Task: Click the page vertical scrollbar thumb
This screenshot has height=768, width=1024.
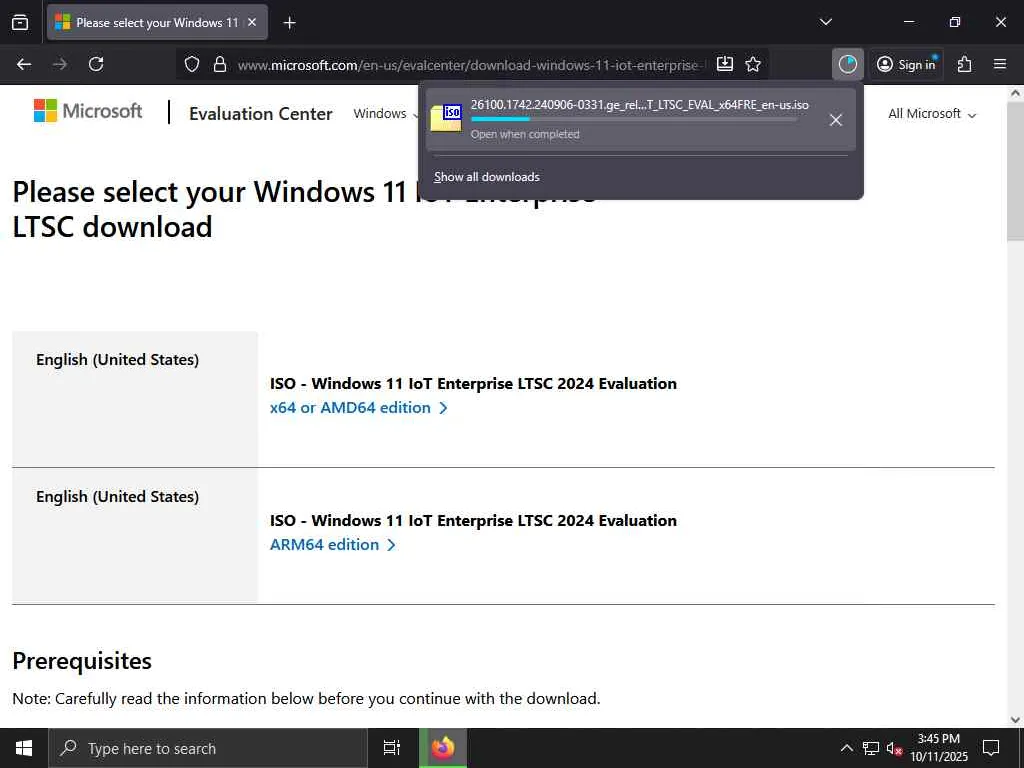Action: (1016, 170)
